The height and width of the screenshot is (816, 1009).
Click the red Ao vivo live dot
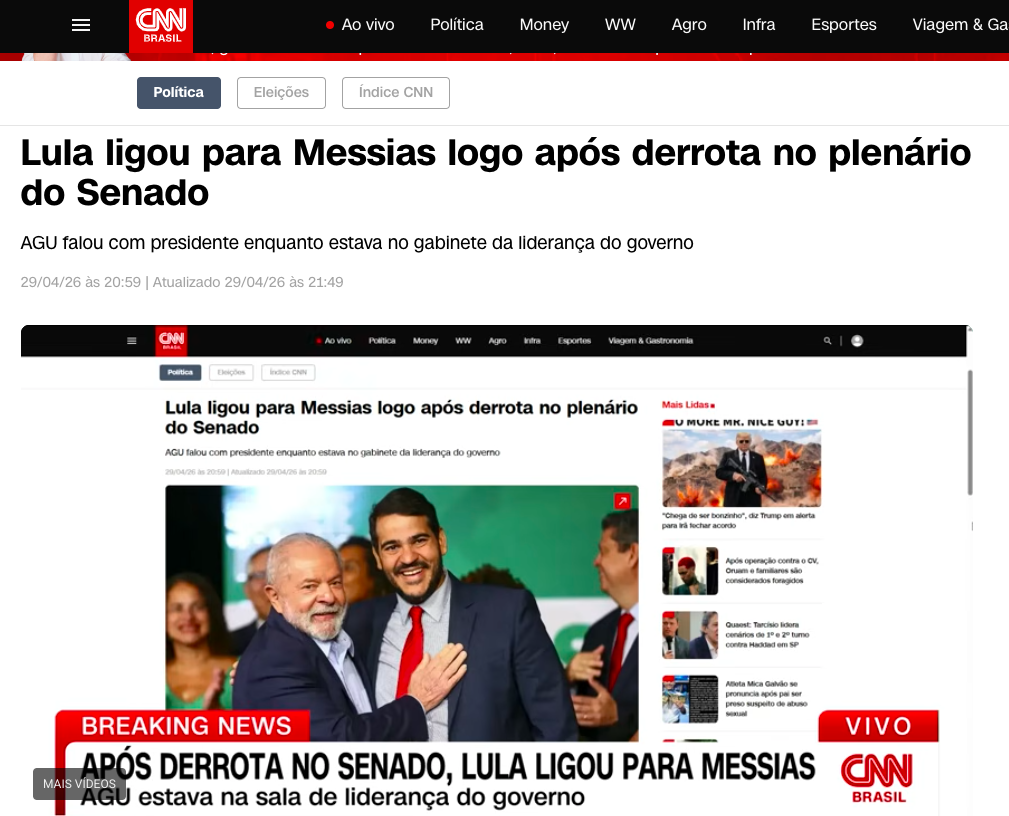coord(330,26)
